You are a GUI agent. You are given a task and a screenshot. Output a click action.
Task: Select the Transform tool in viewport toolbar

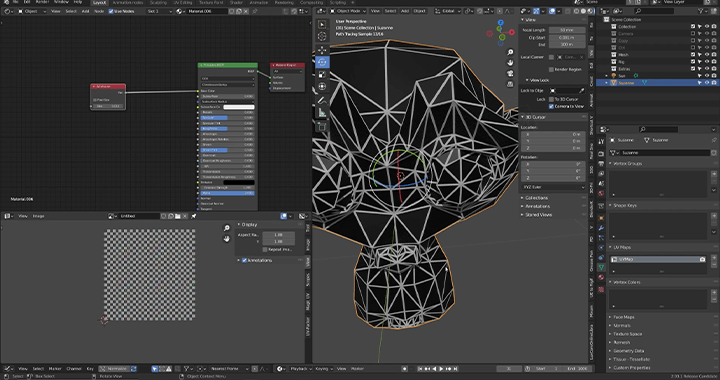pos(322,86)
